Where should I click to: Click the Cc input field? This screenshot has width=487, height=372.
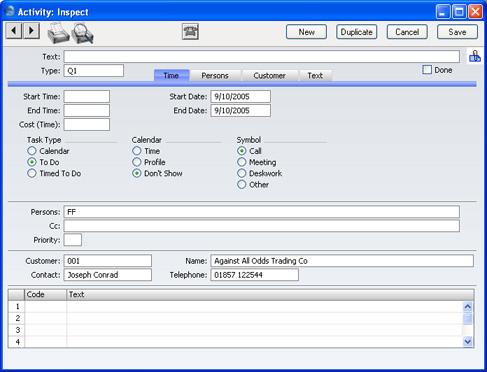[x=262, y=226]
